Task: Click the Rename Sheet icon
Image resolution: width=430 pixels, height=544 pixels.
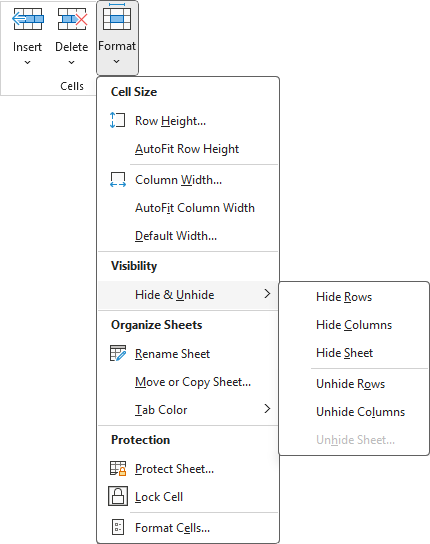Action: 118,353
